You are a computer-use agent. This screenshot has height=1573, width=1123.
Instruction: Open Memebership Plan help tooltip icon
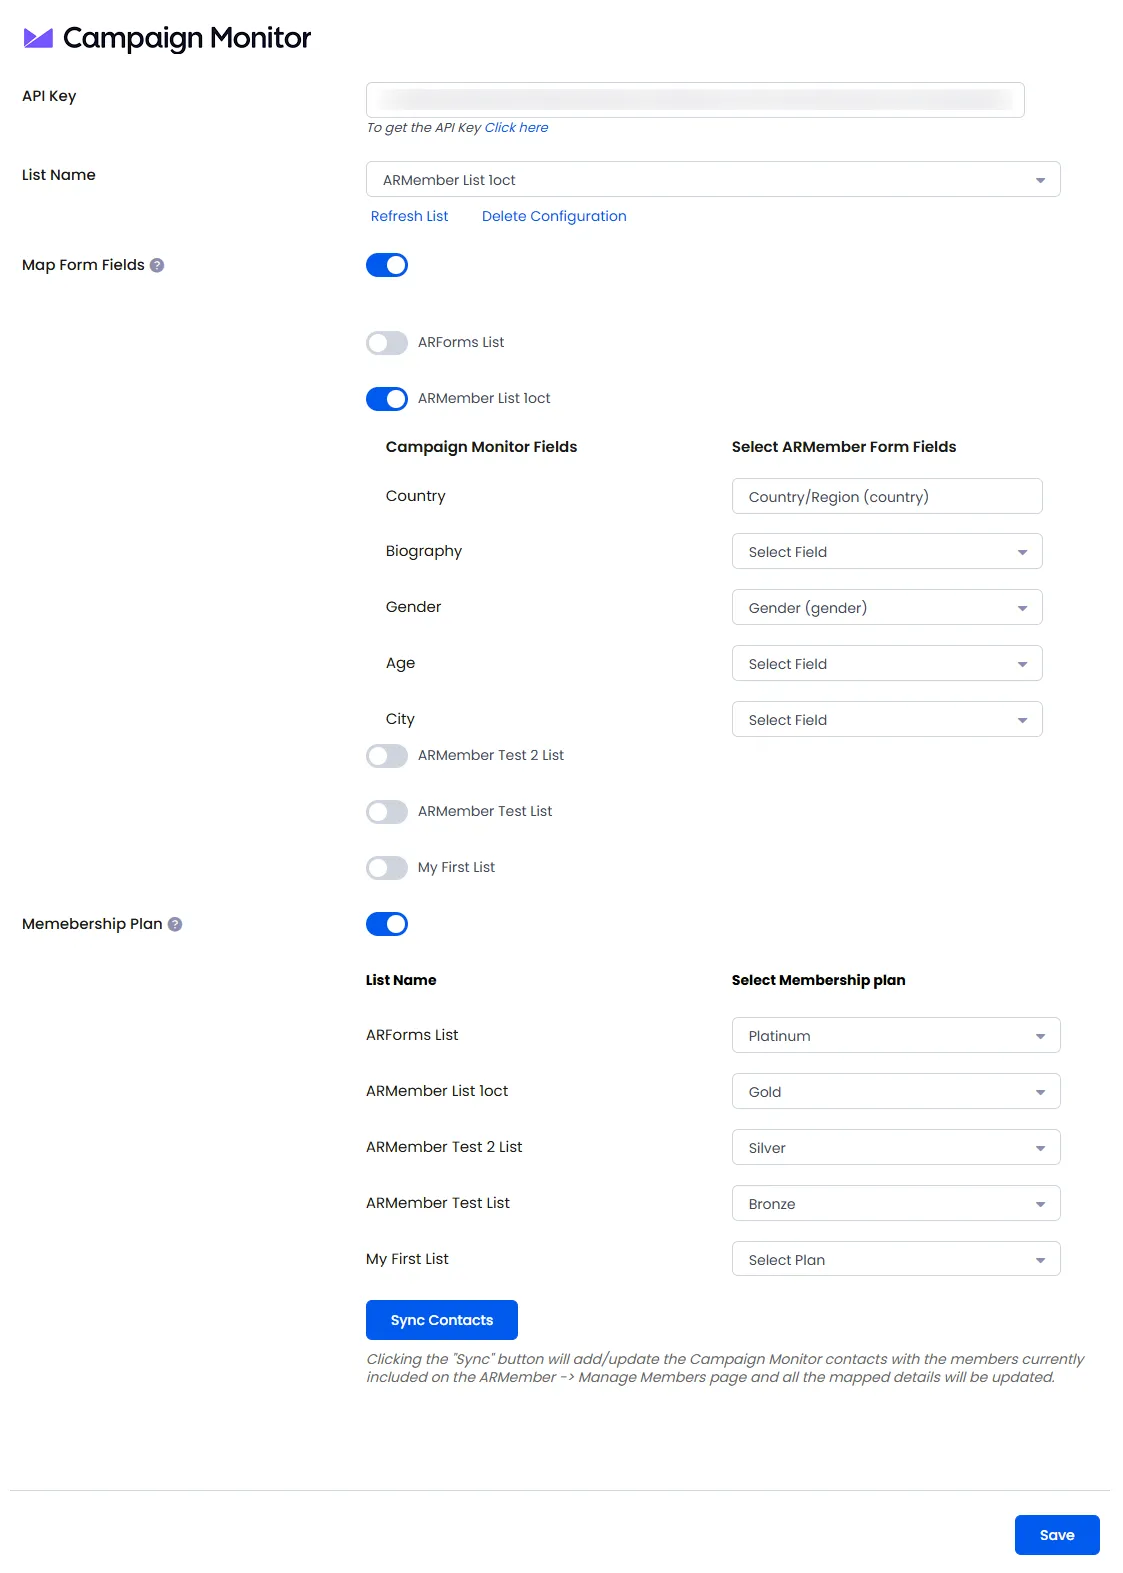point(175,924)
